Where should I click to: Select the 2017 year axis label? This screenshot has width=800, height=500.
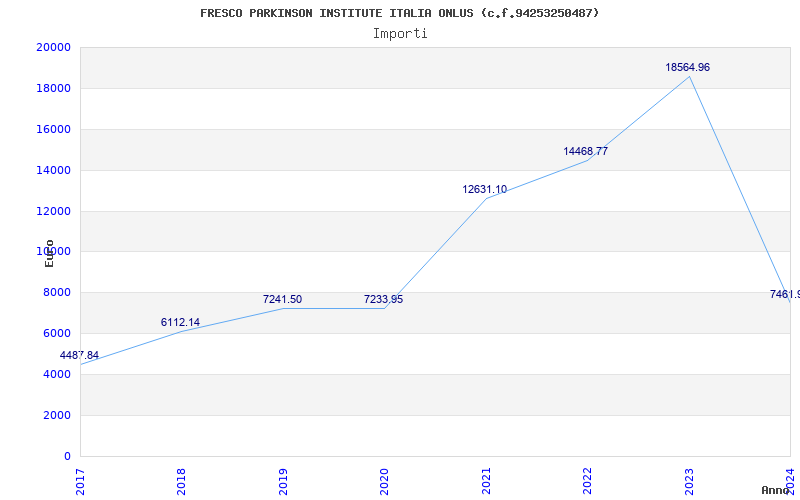80,480
